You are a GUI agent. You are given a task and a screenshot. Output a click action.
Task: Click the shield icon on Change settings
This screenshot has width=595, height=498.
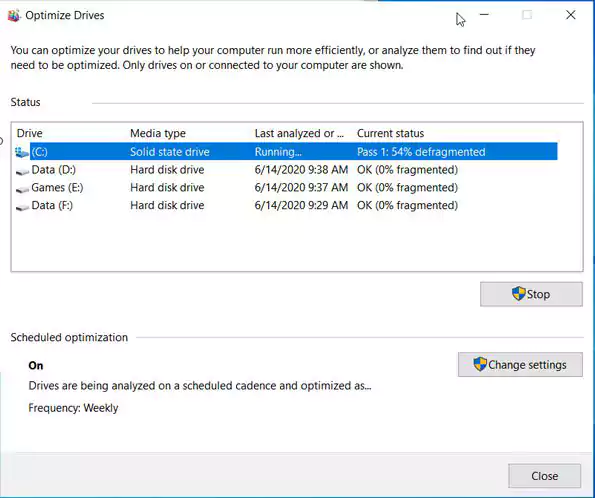pos(480,364)
